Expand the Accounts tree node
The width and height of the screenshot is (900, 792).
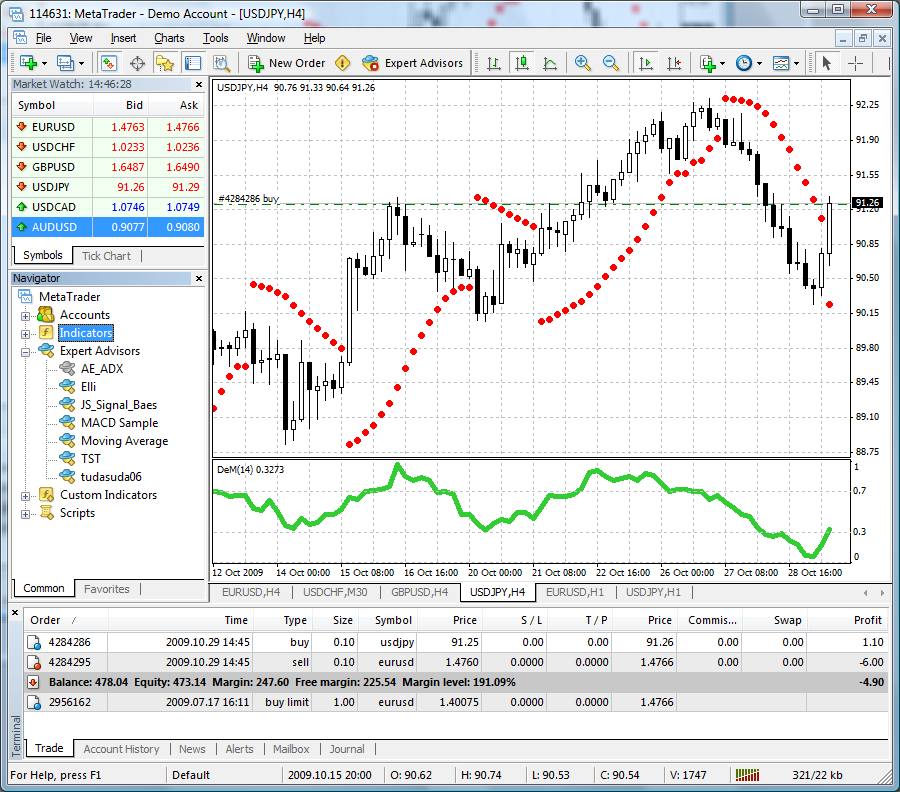tap(25, 316)
